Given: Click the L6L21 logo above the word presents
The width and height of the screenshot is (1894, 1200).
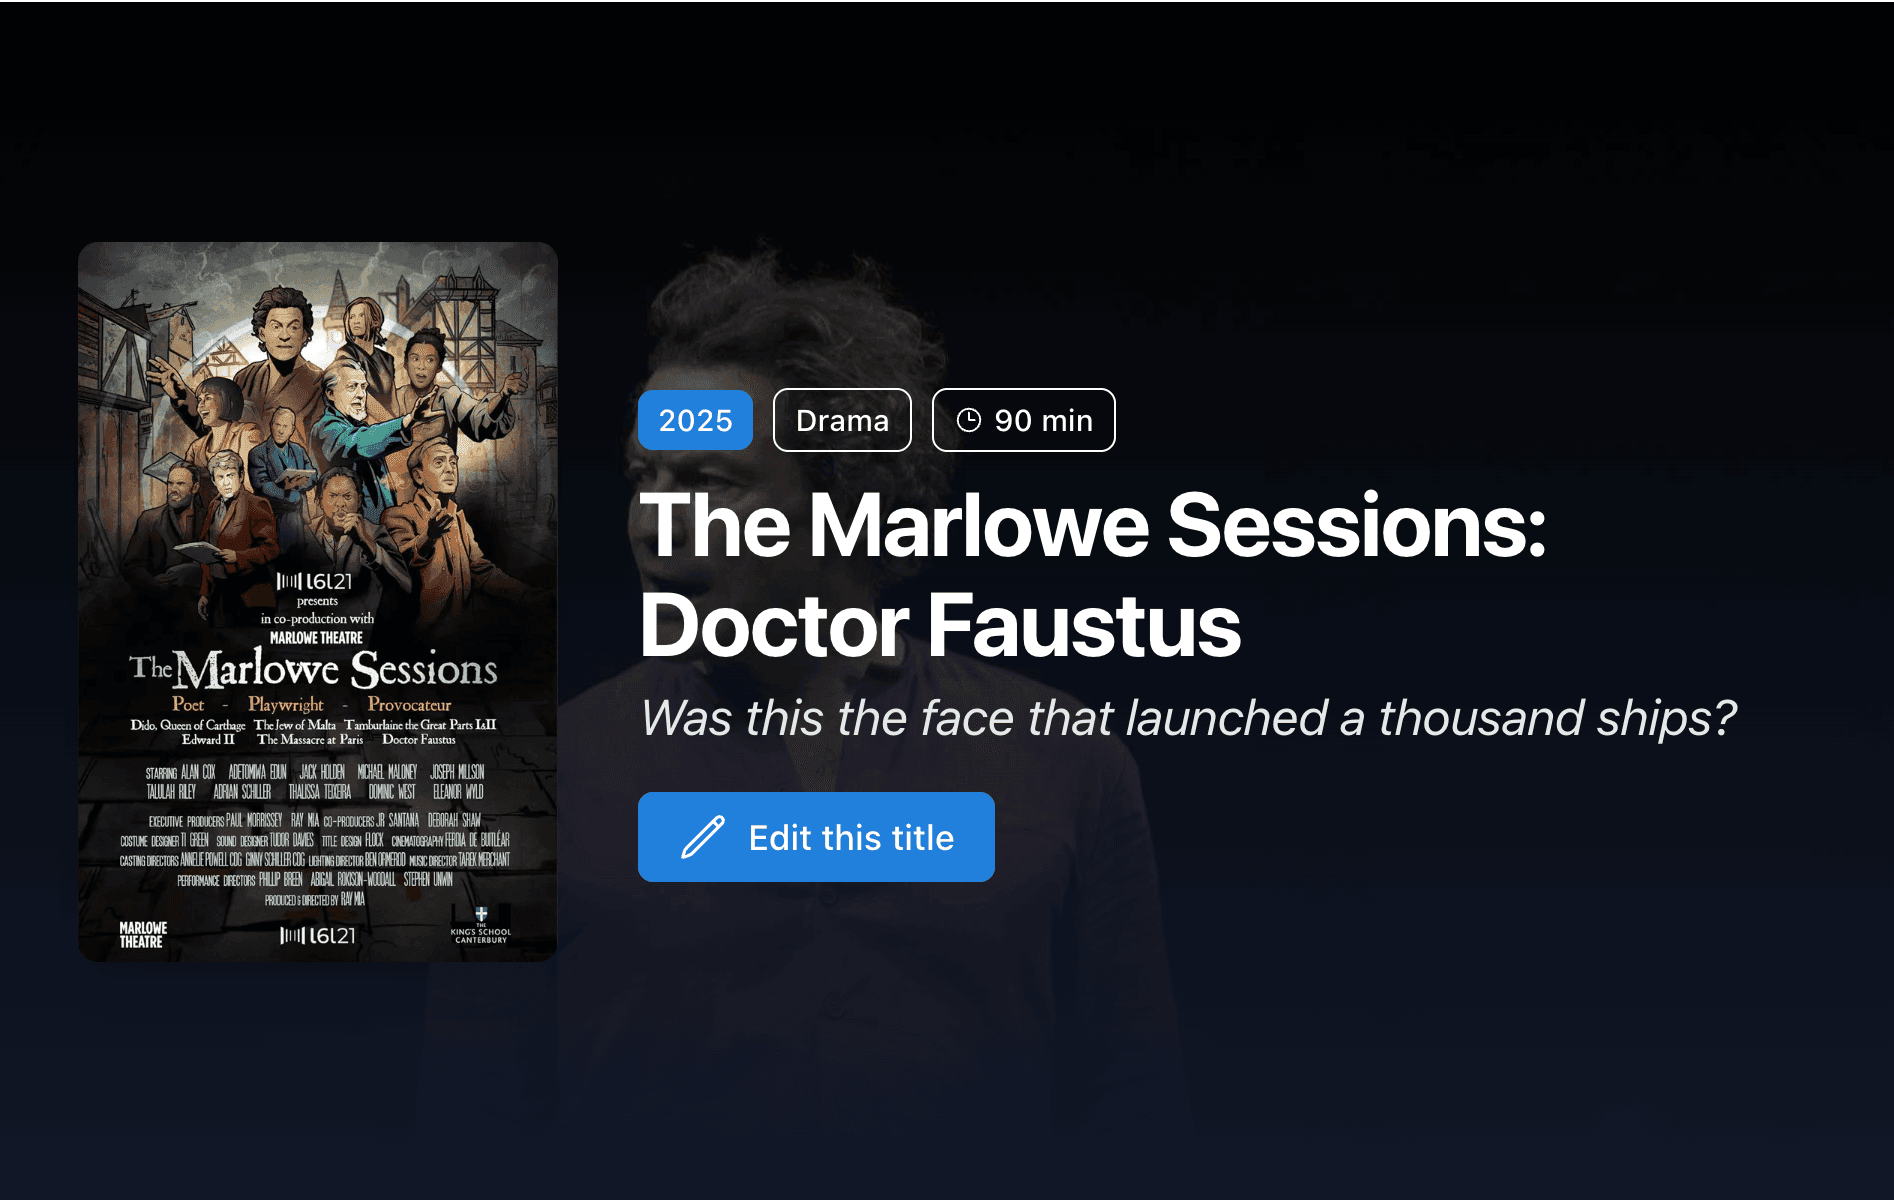Looking at the screenshot, I should click(x=314, y=581).
